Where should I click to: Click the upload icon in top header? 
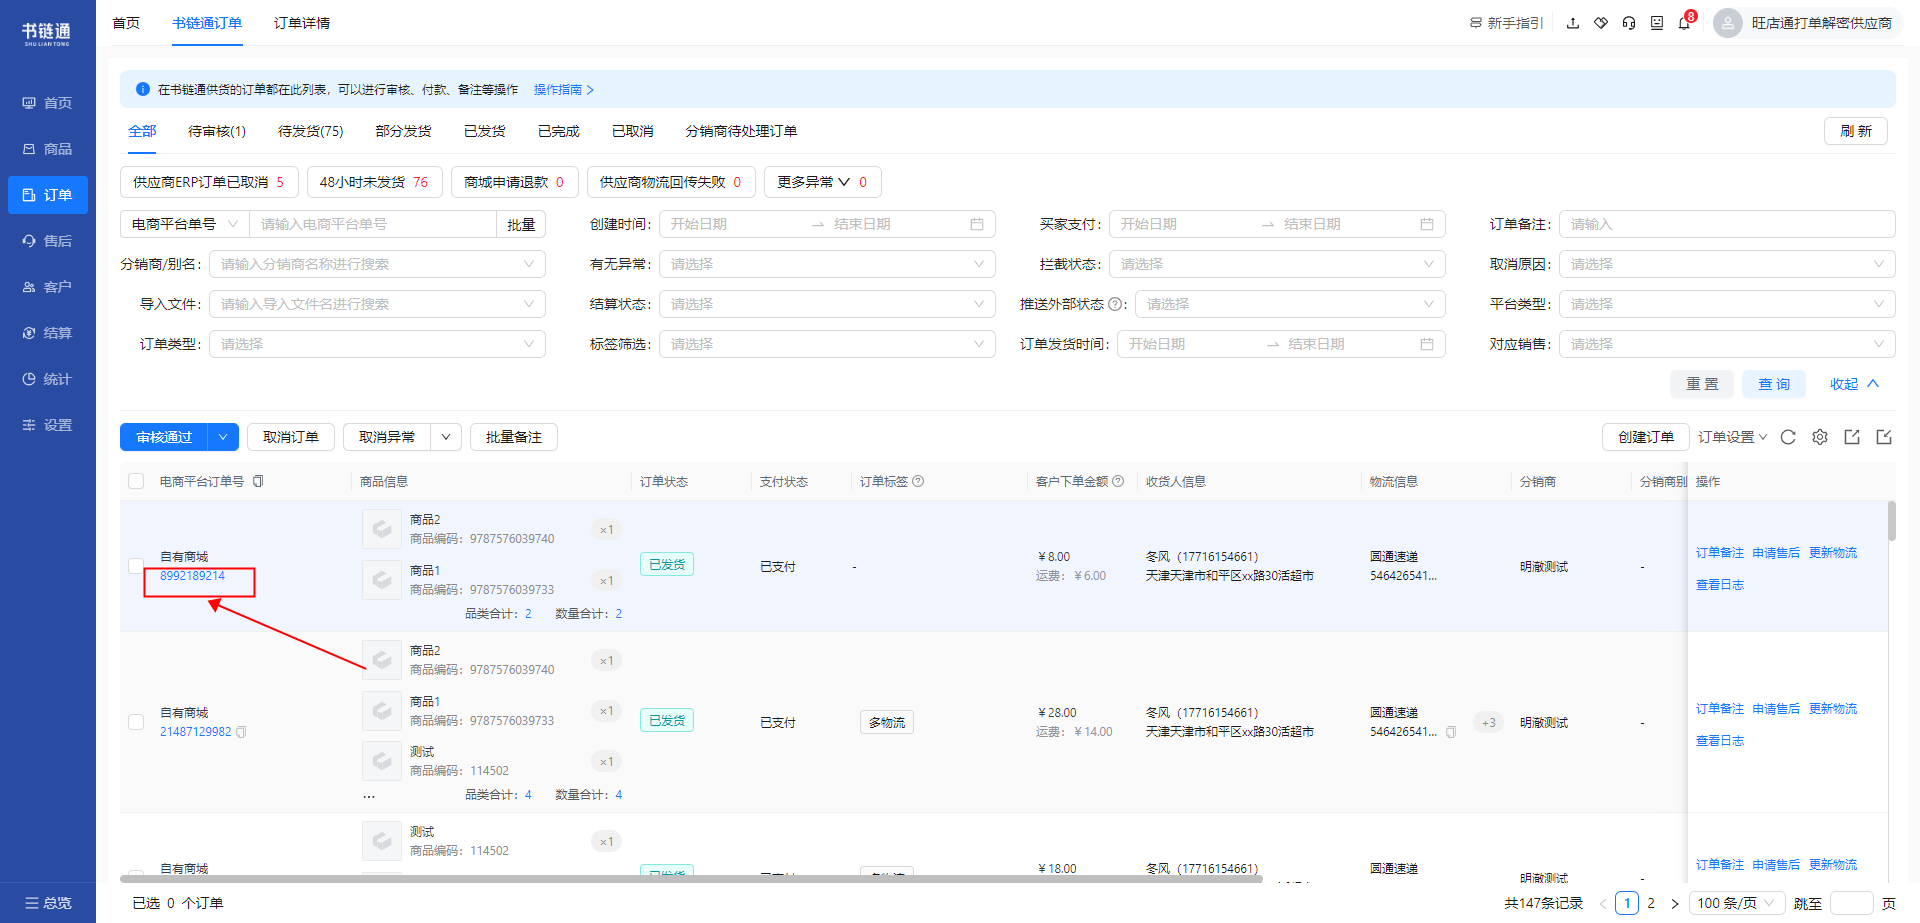(x=1573, y=23)
